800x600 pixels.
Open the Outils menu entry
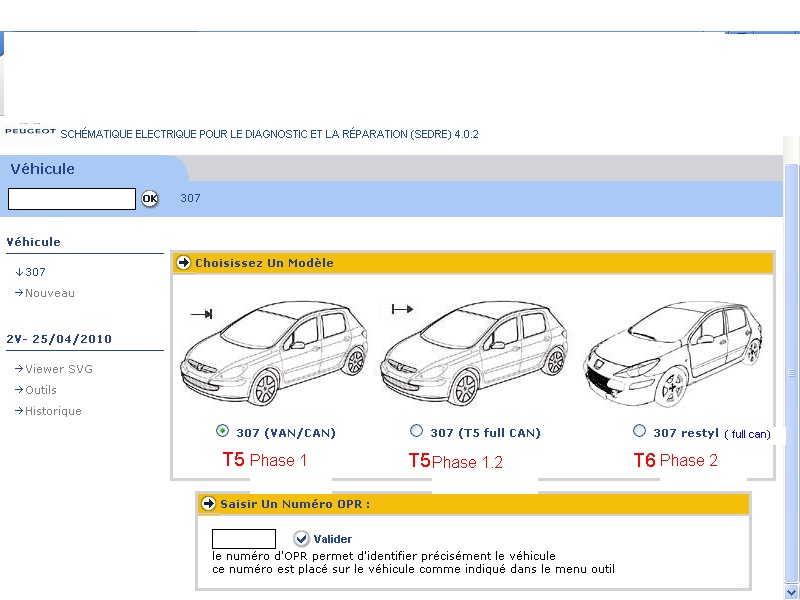point(36,390)
